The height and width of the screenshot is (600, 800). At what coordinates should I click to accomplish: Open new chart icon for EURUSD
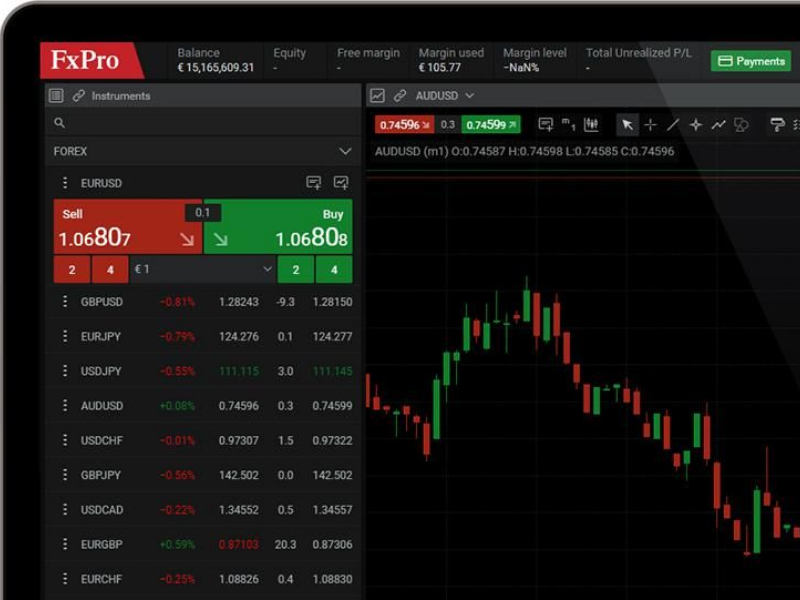341,183
